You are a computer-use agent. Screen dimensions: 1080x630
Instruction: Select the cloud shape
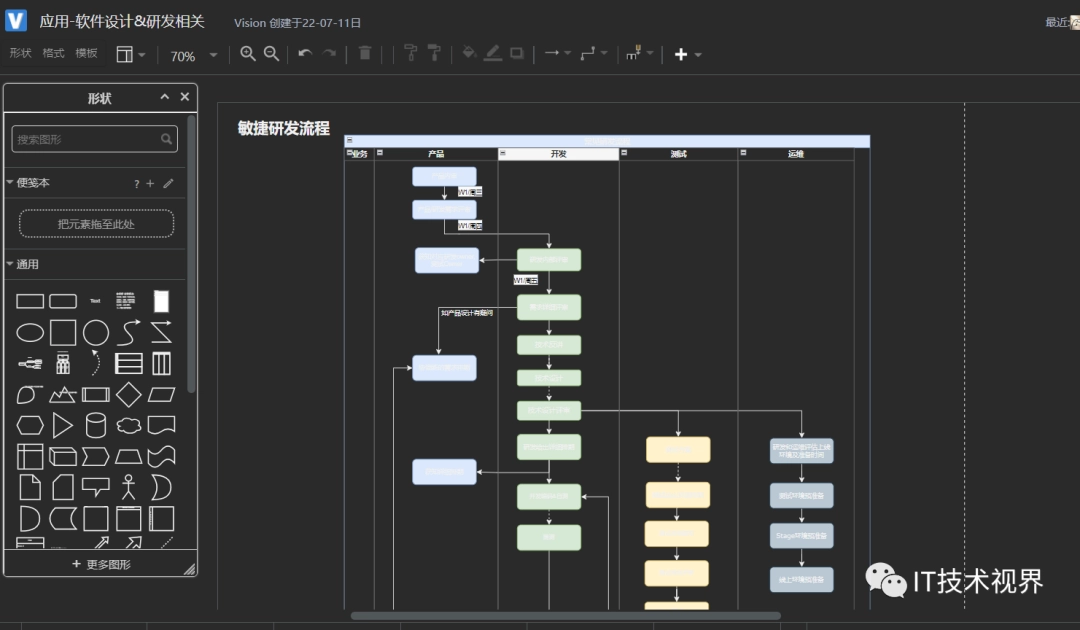(x=129, y=426)
